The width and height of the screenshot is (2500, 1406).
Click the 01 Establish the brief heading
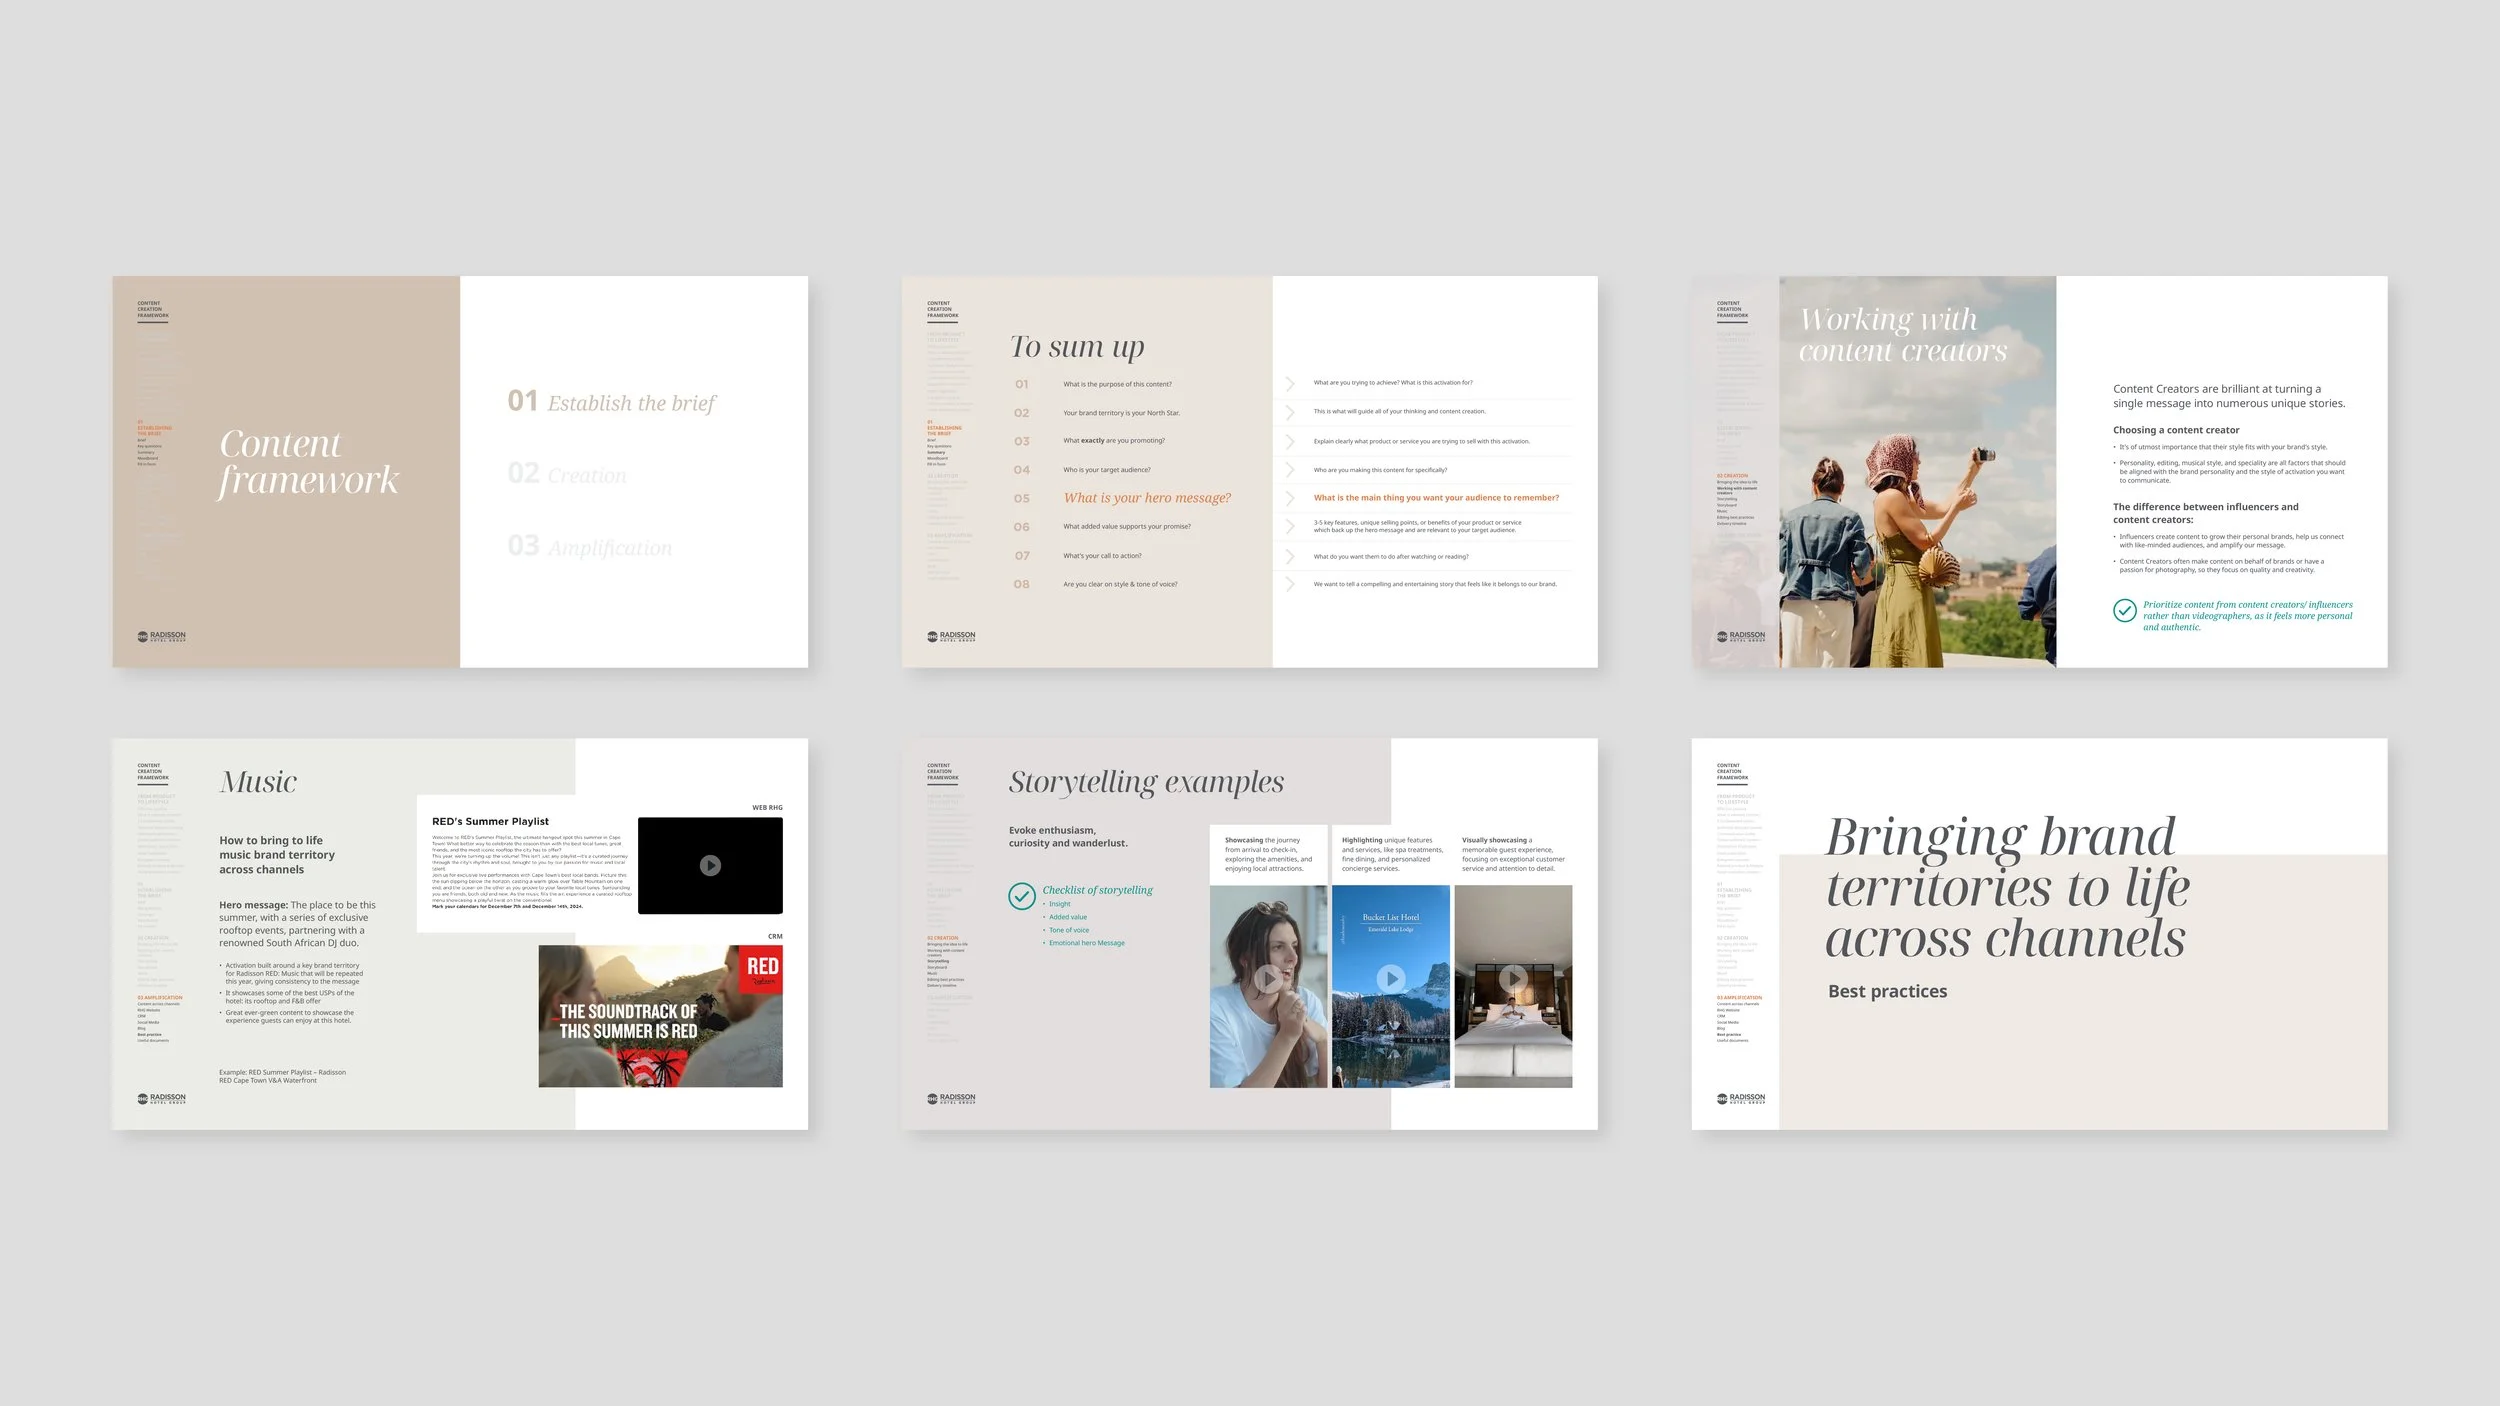coord(611,401)
